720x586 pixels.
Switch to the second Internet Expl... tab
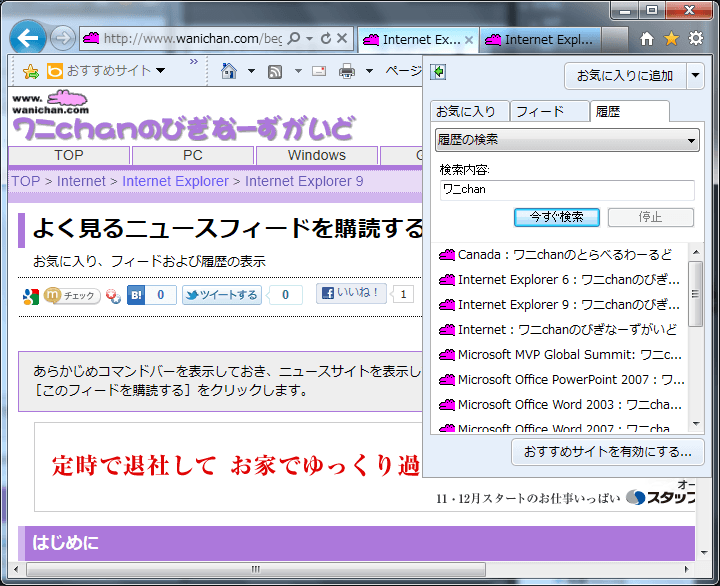(x=540, y=40)
